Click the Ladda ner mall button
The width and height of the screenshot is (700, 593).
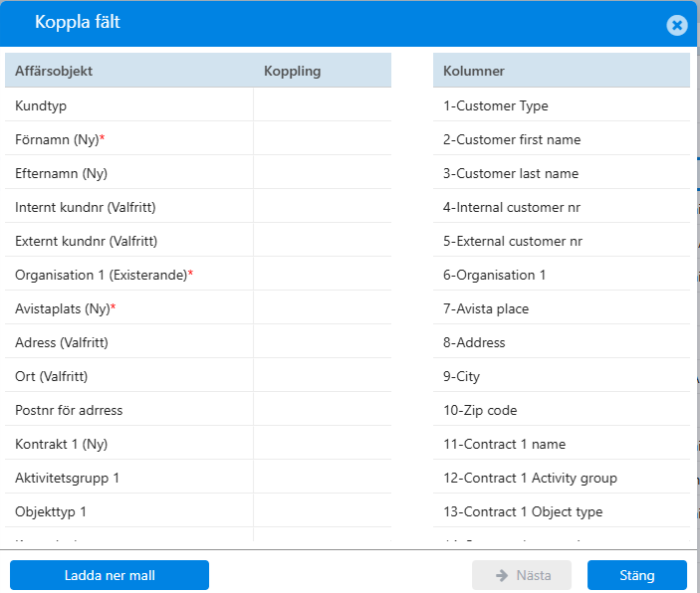tap(109, 575)
